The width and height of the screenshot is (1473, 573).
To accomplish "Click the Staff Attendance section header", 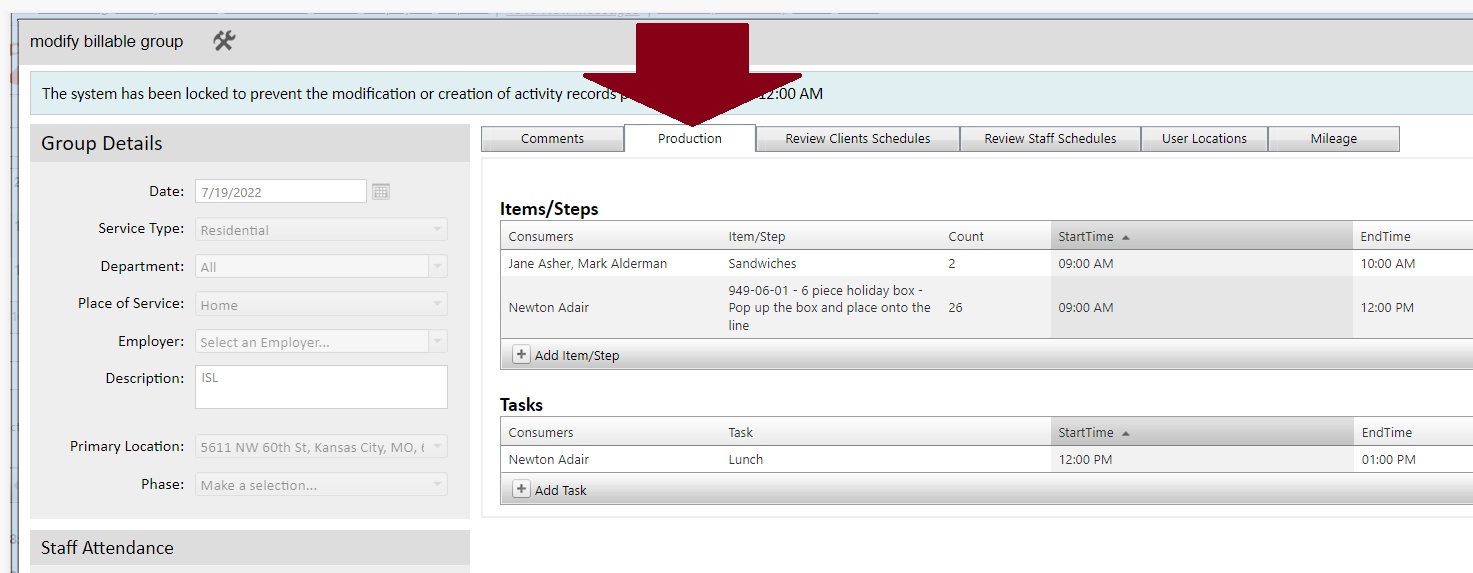I will click(250, 548).
